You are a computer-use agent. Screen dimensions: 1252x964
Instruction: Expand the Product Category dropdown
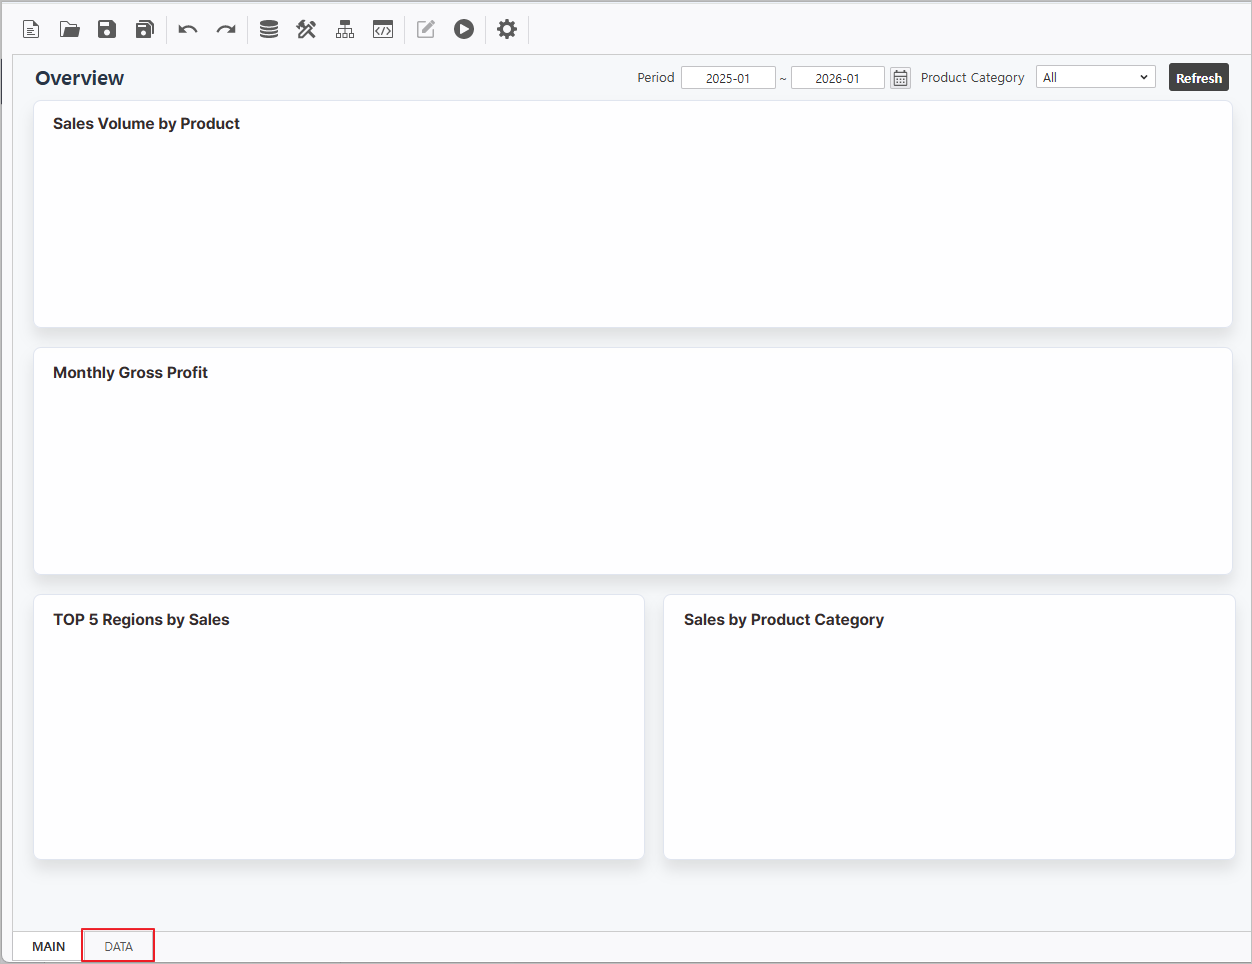click(x=1095, y=77)
